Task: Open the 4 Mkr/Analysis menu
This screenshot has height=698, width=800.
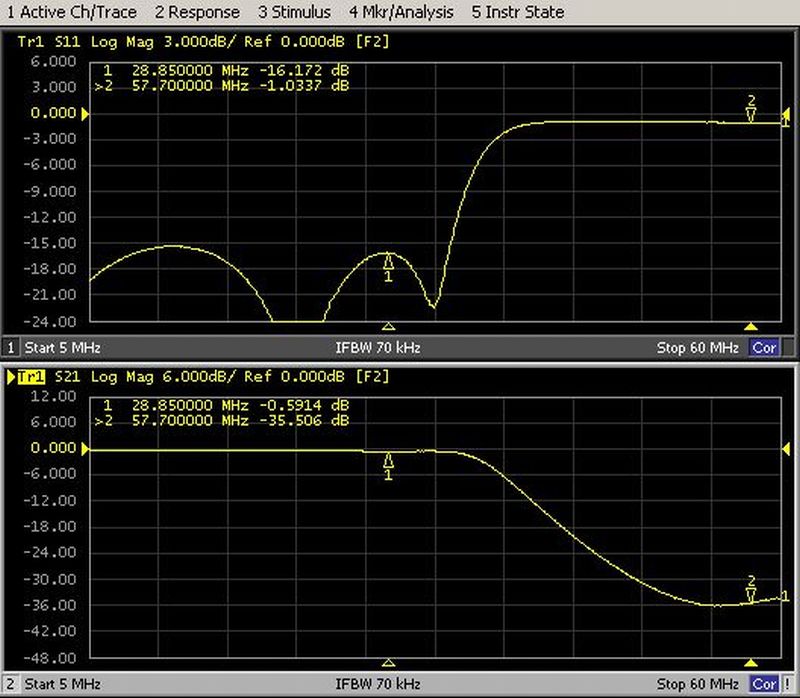Action: point(401,13)
